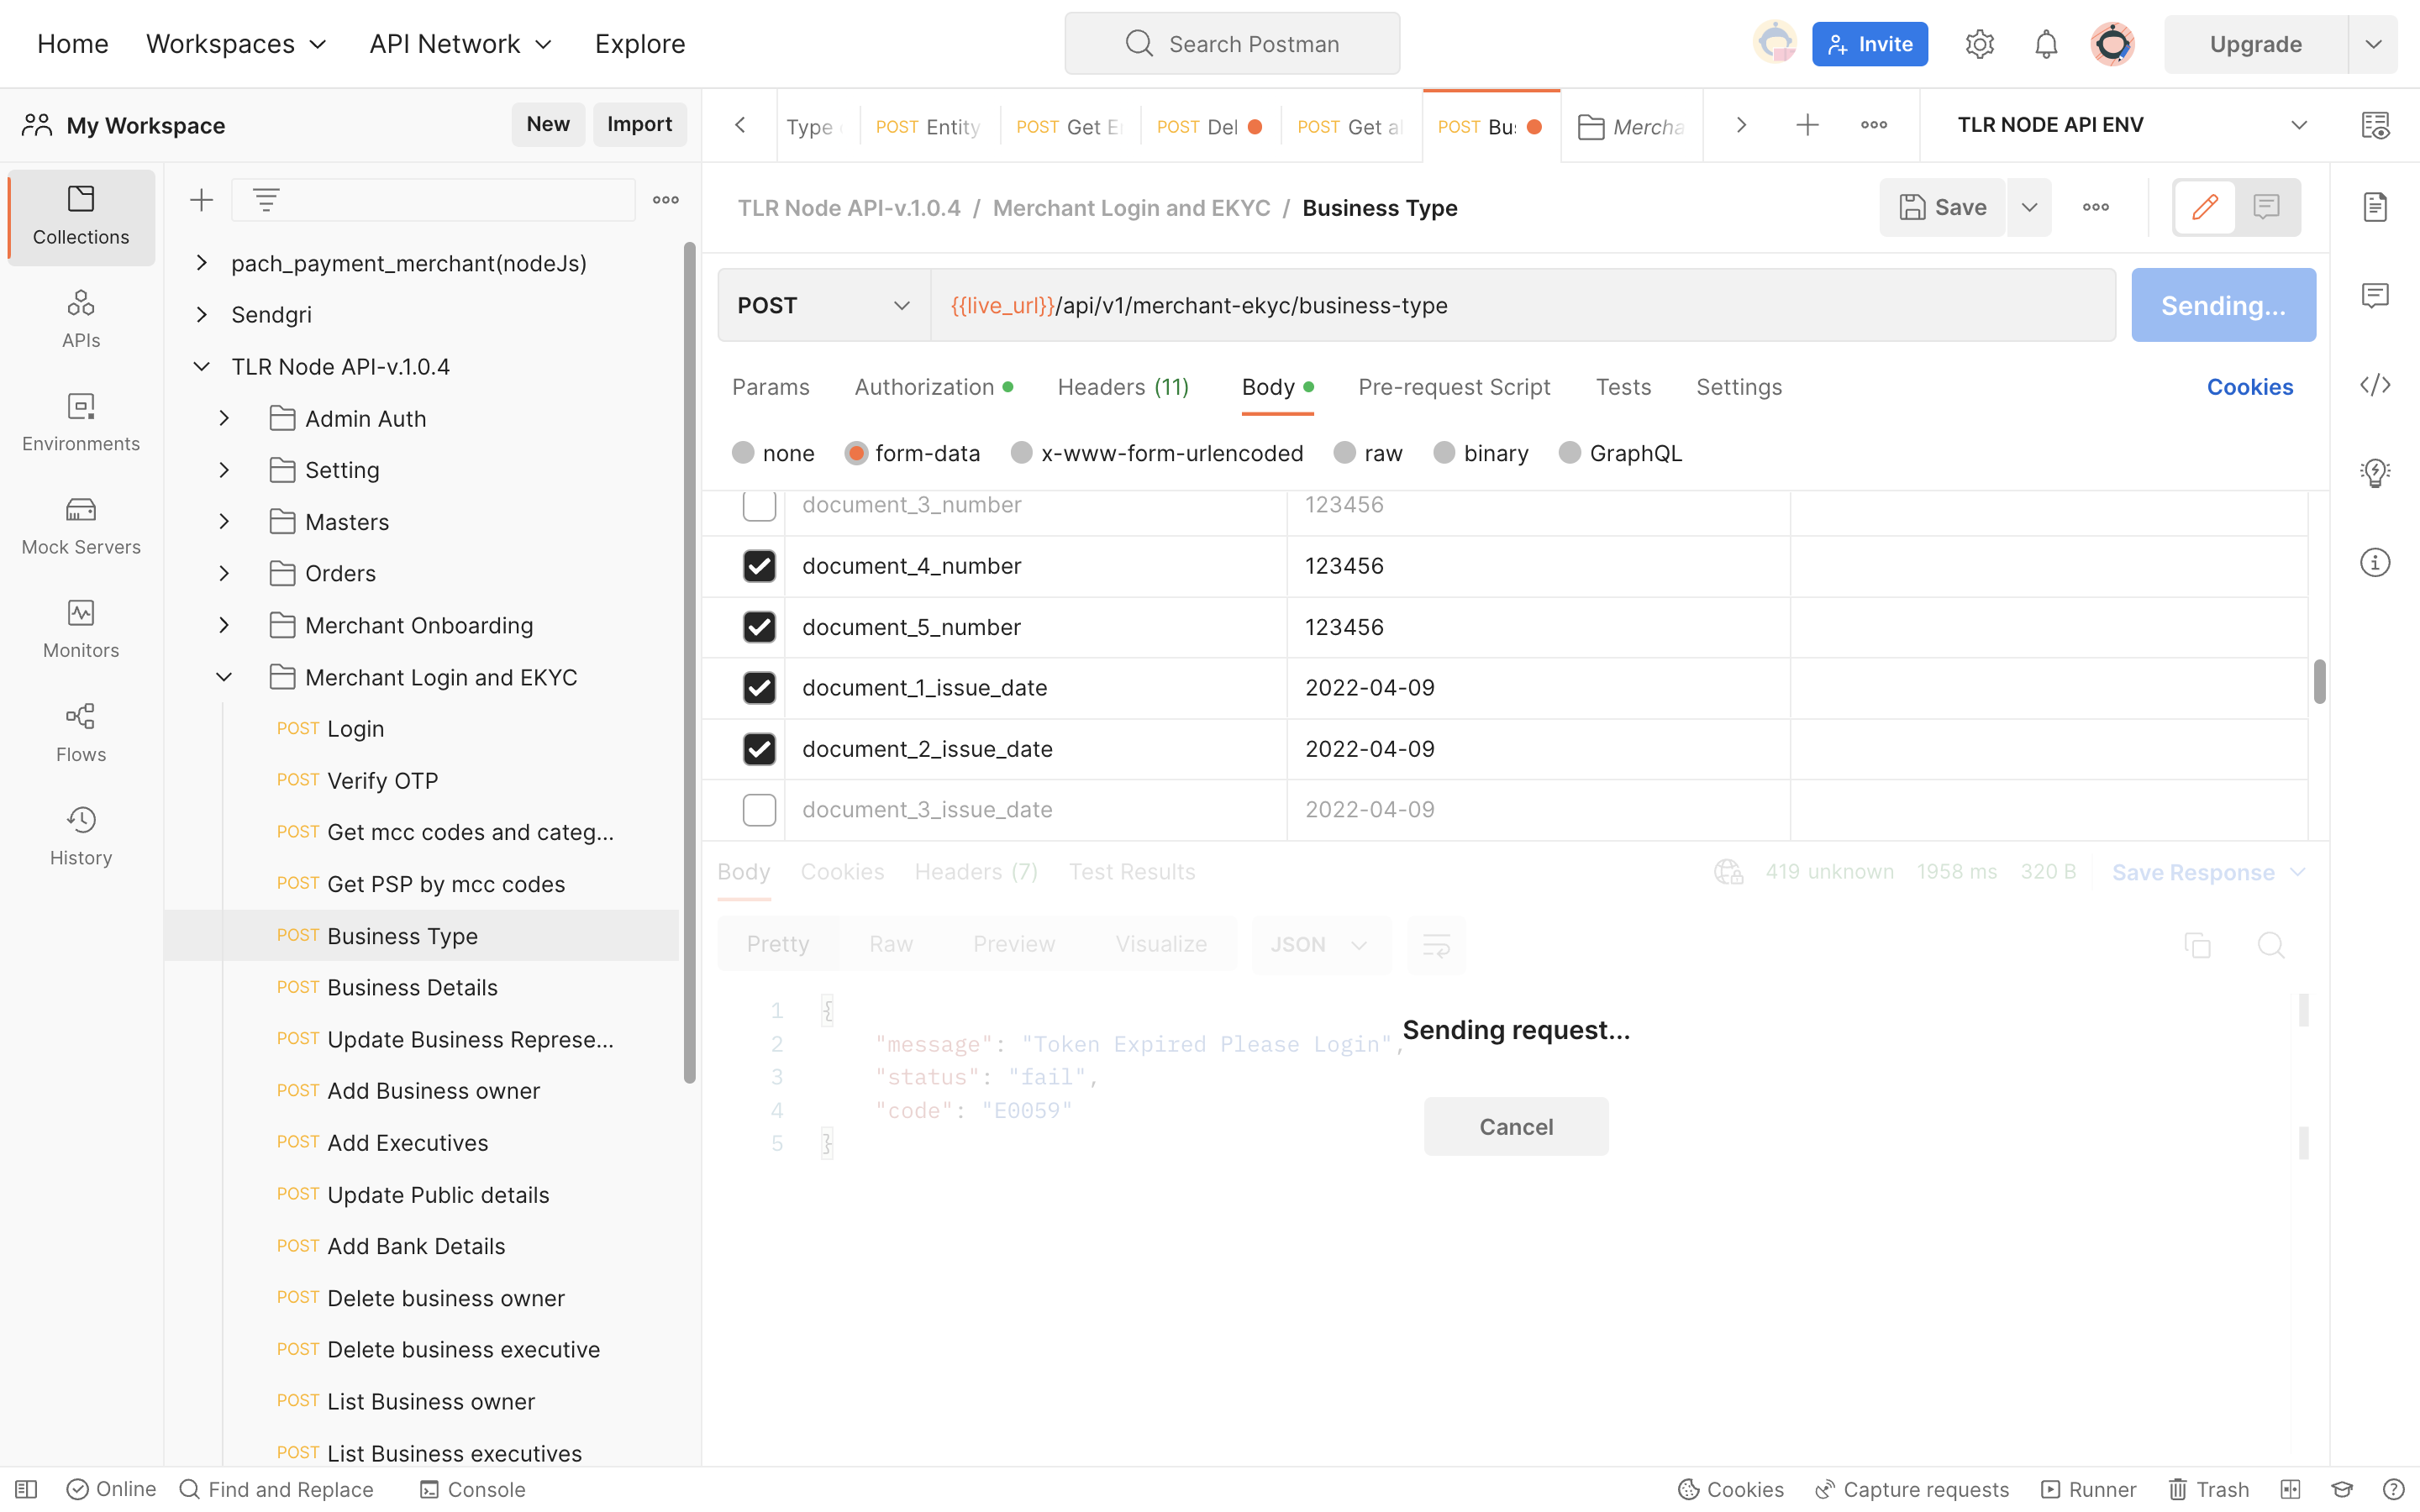Select the GraphQL body type
The height and width of the screenshot is (1512, 2420).
1570,453
